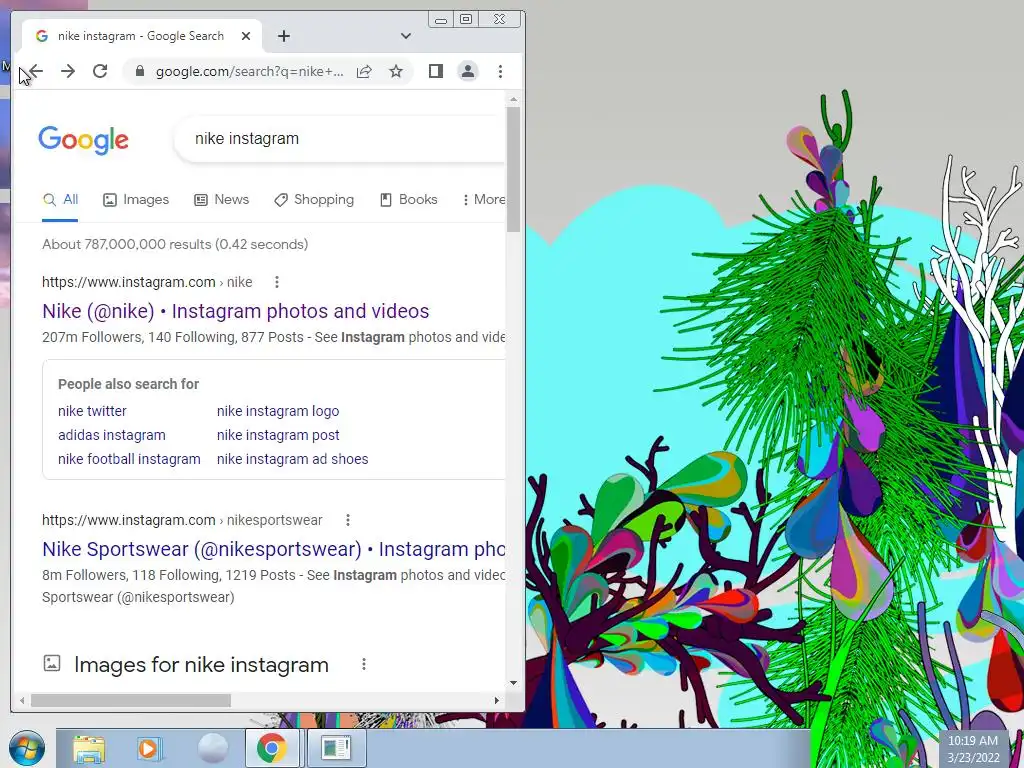Switch to the News search tab
This screenshot has width=1024, height=768.
coord(221,200)
